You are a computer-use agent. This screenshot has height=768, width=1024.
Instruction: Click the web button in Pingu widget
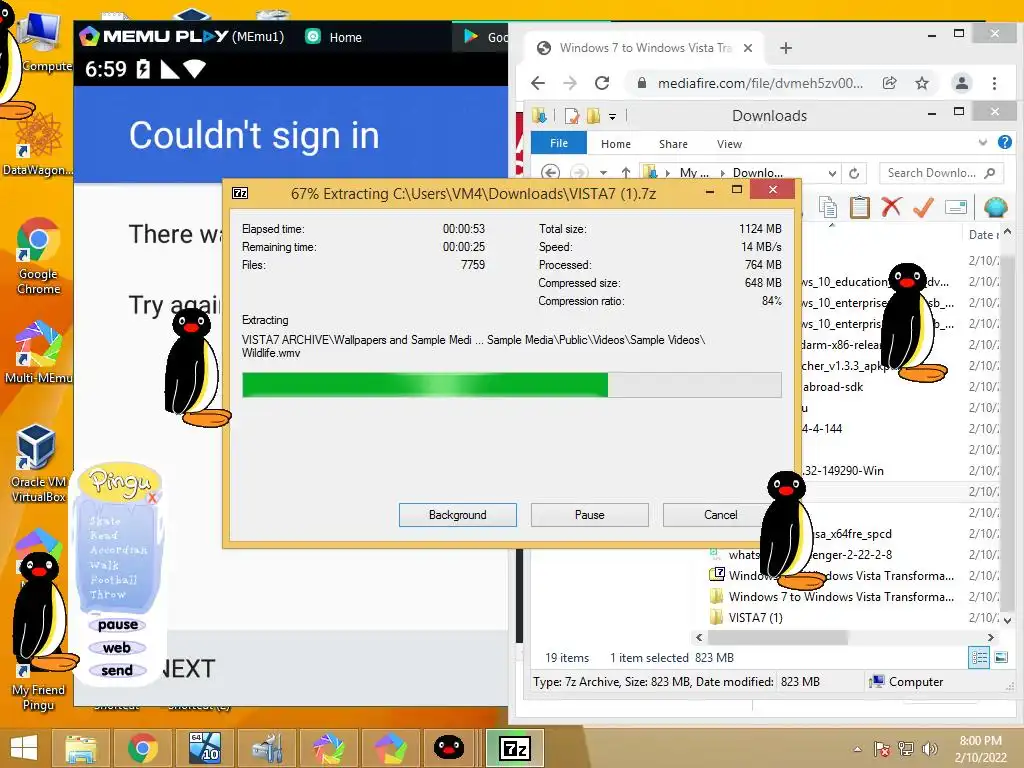(x=117, y=647)
